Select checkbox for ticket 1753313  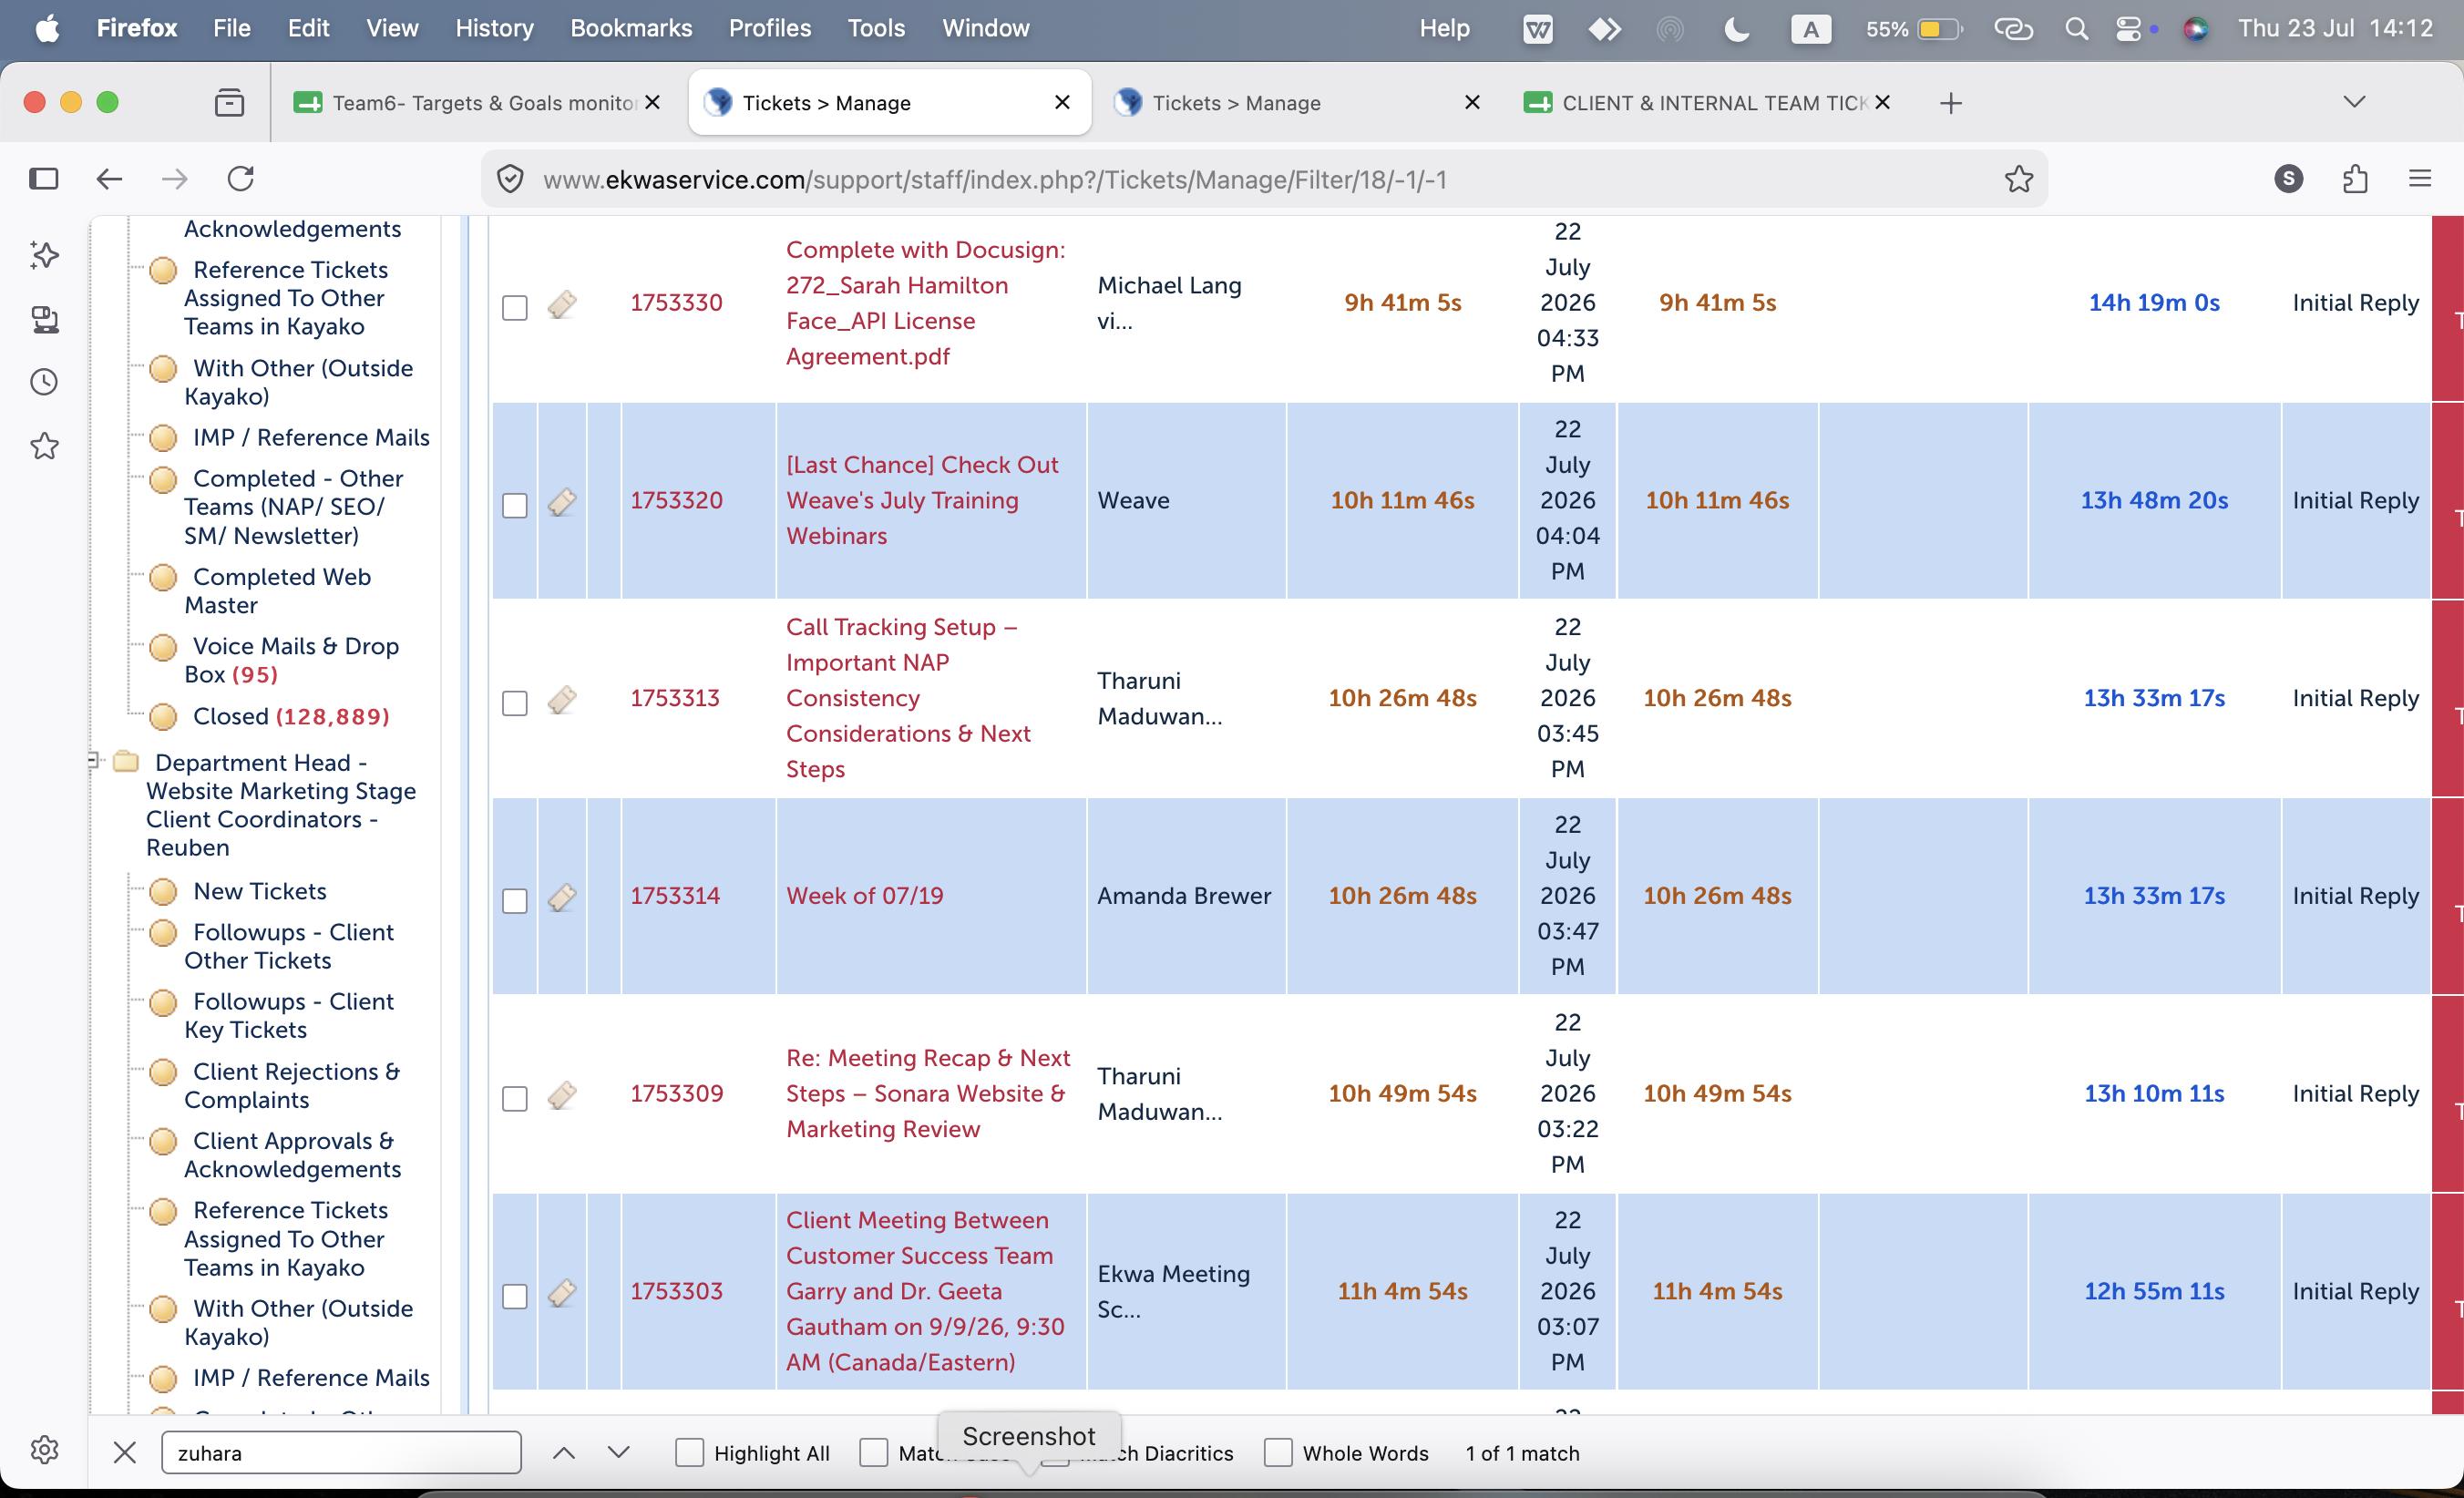tap(515, 703)
